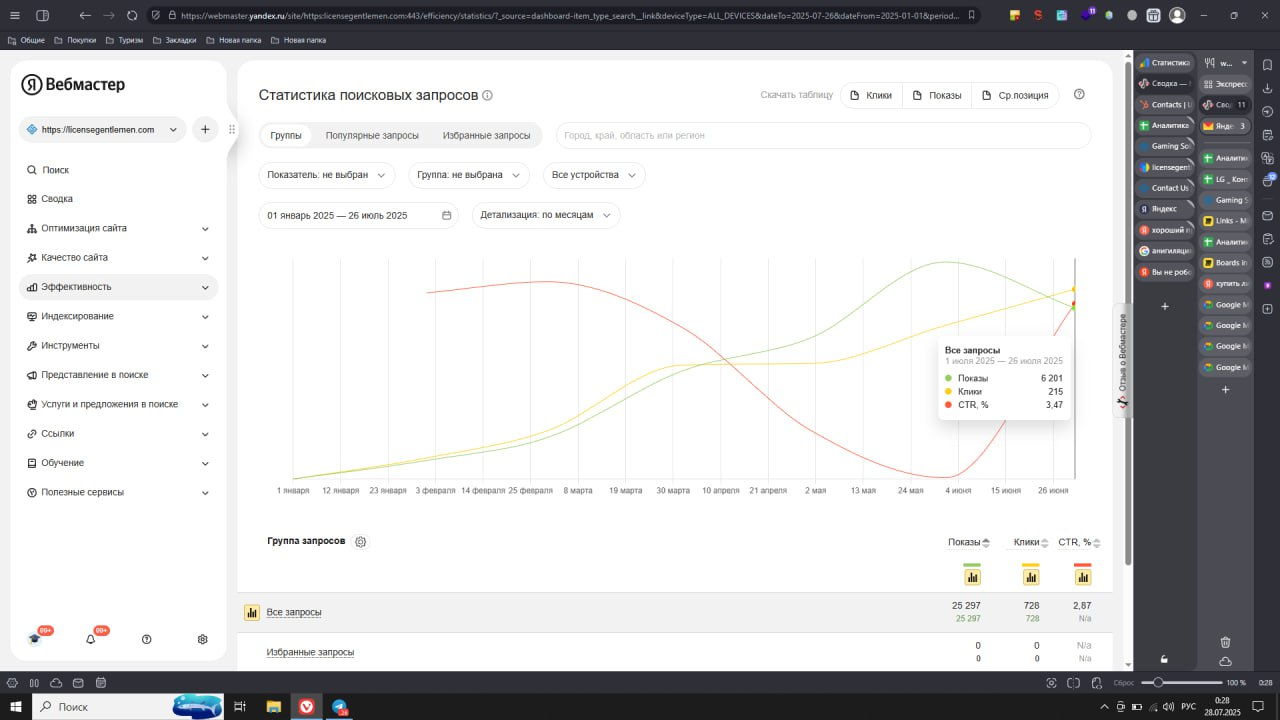Open Telegram from the Windows taskbar
Image resolution: width=1280 pixels, height=720 pixels.
click(340, 706)
